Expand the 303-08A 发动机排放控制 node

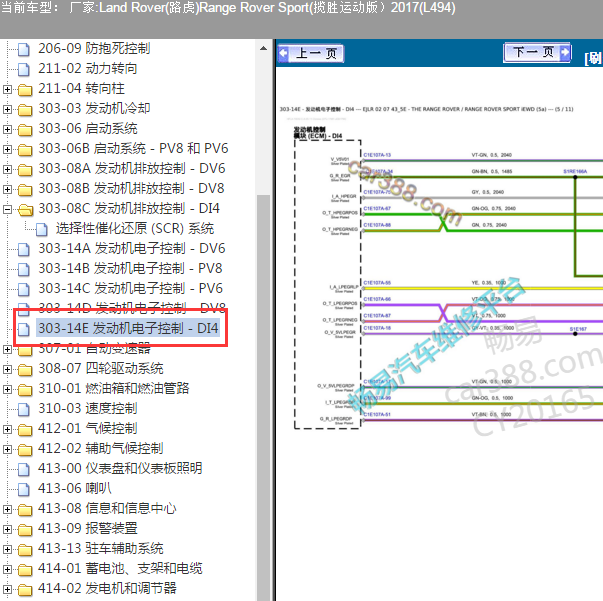7,169
